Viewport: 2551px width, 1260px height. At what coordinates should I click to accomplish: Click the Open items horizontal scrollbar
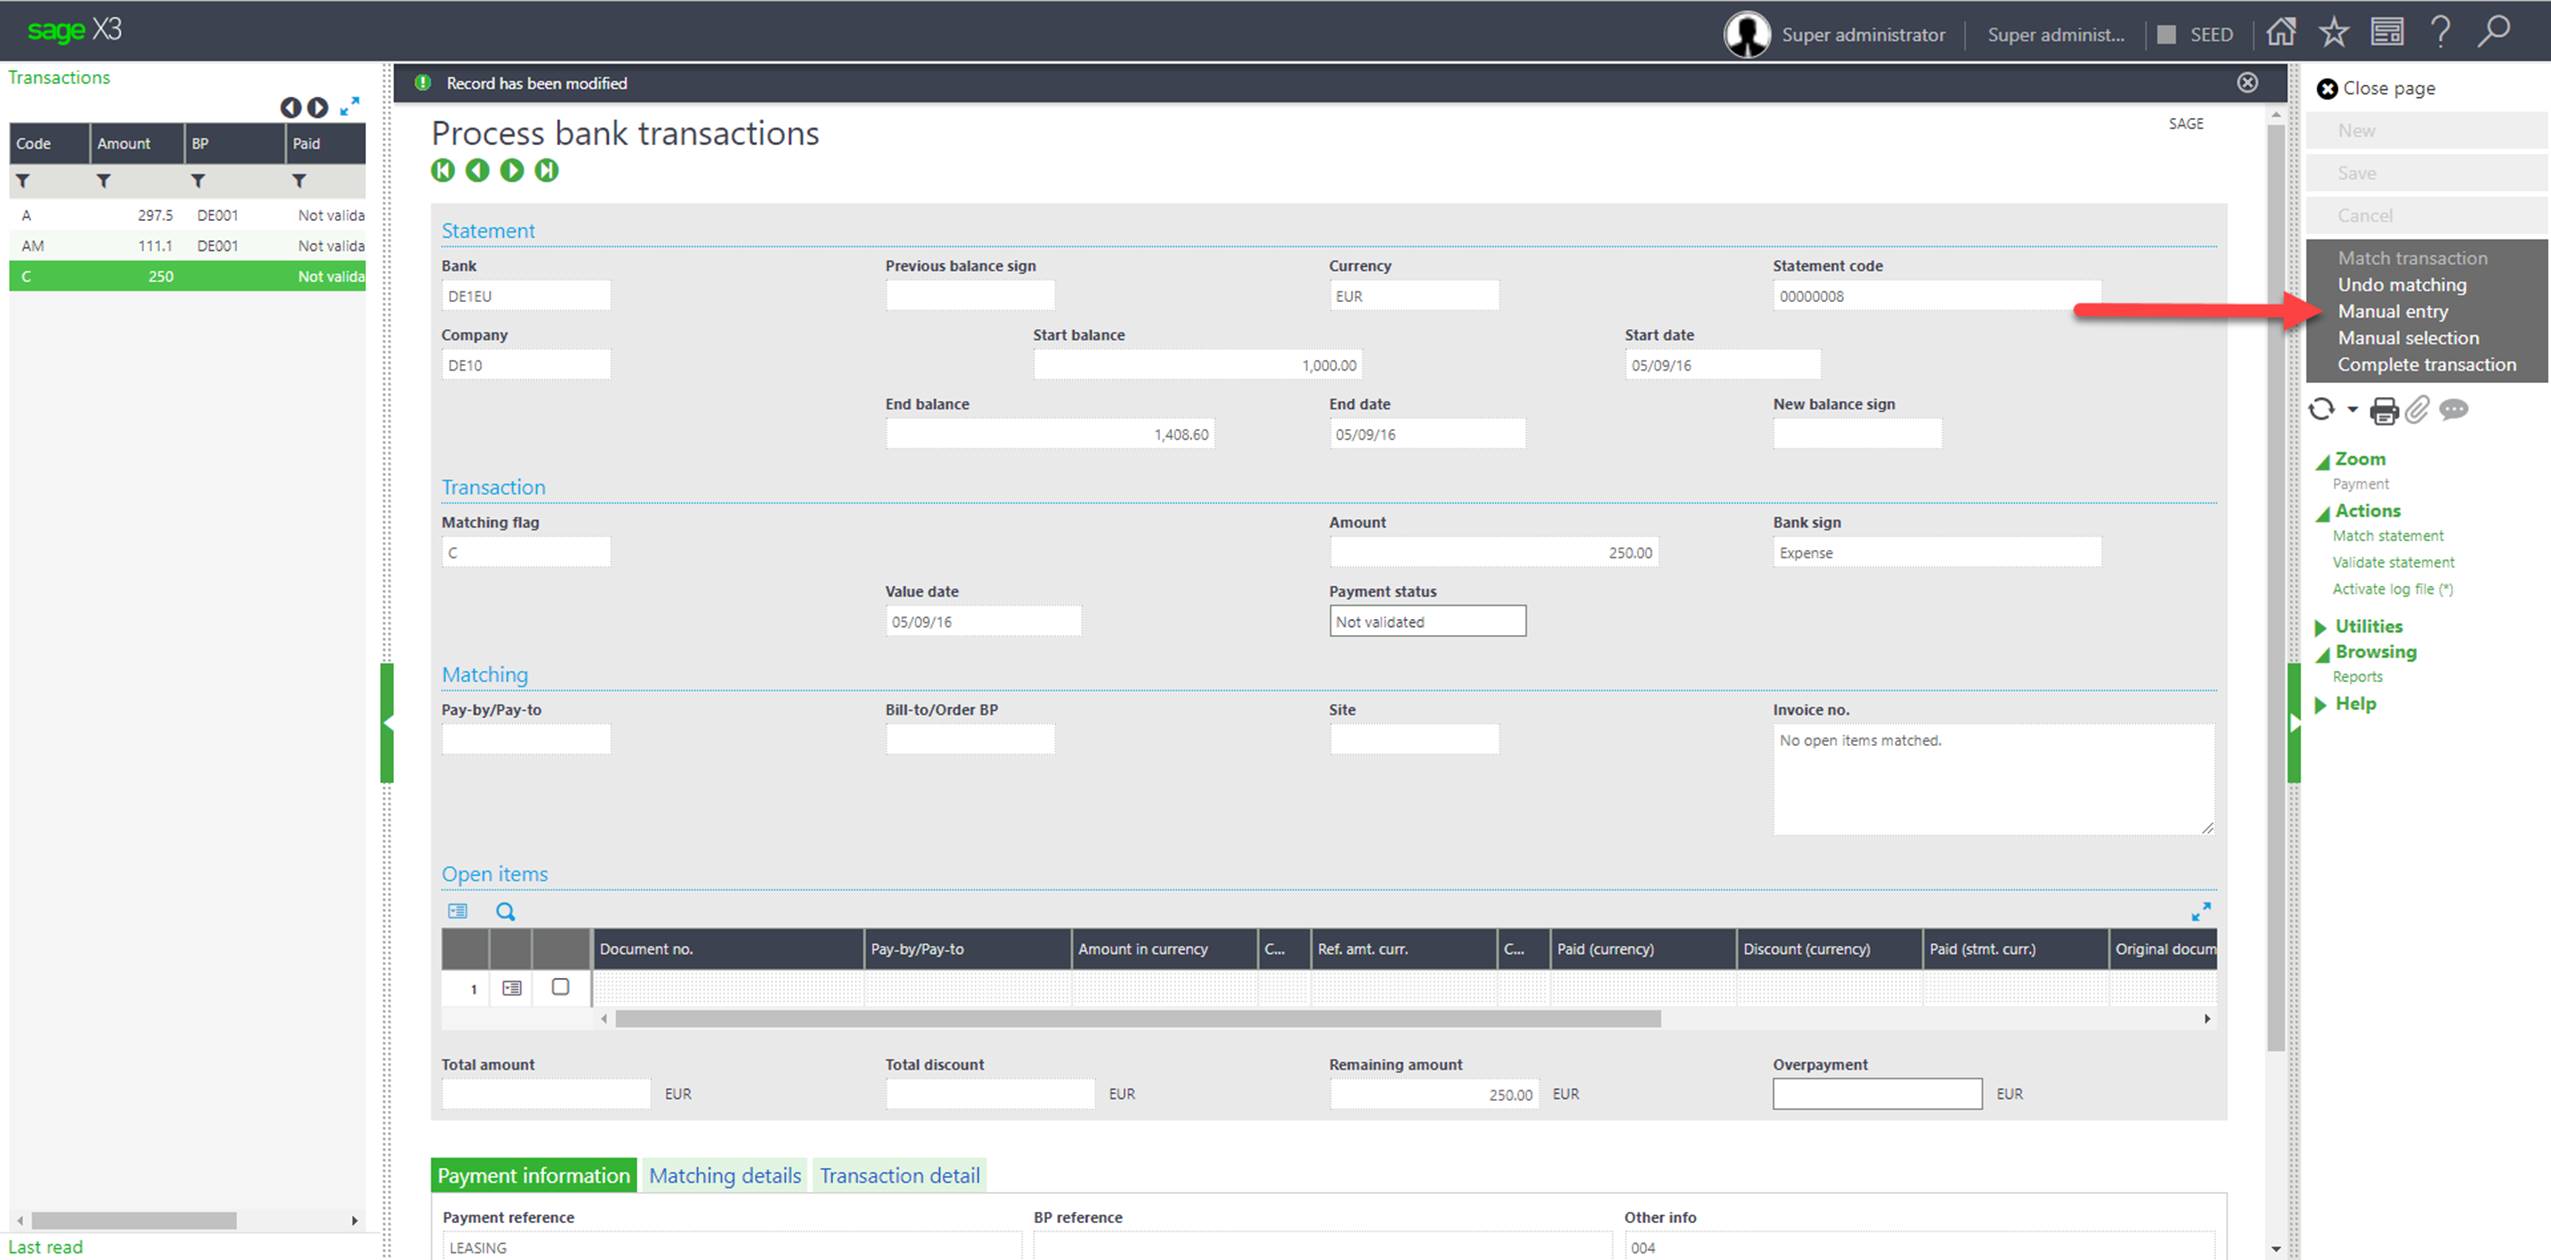tap(1137, 1019)
